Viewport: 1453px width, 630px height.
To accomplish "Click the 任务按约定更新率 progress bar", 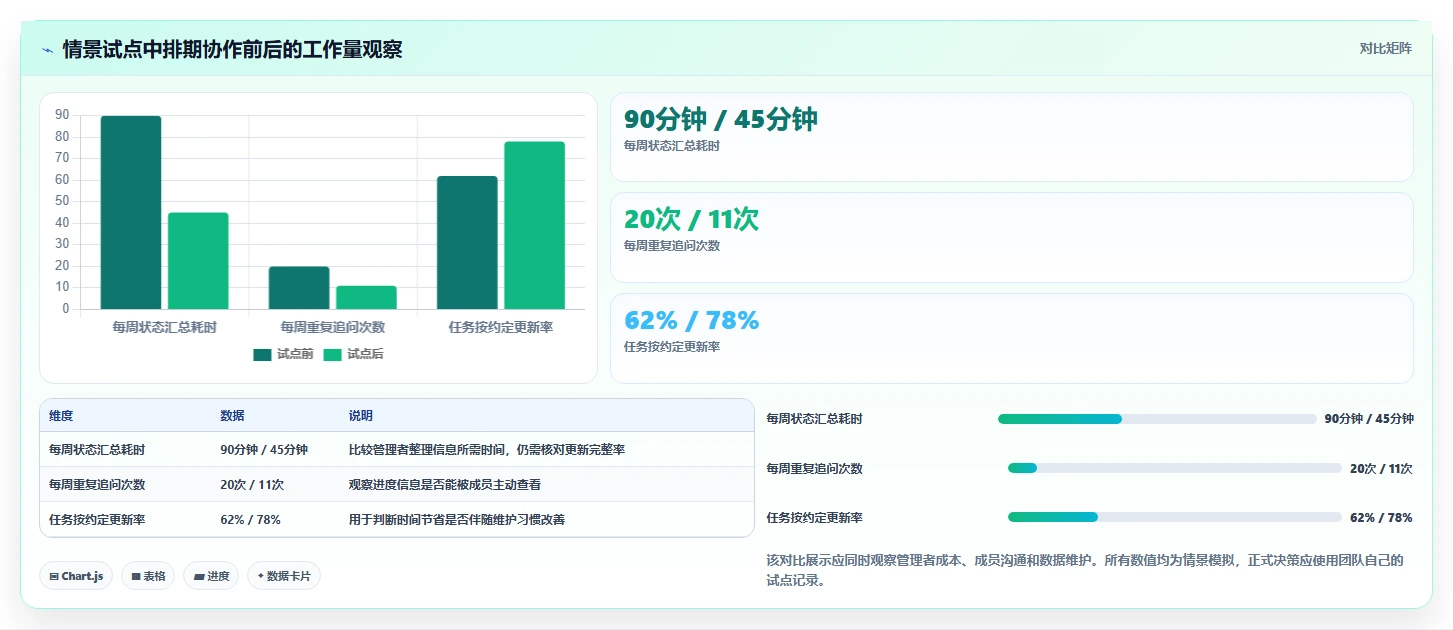I will (x=1174, y=517).
